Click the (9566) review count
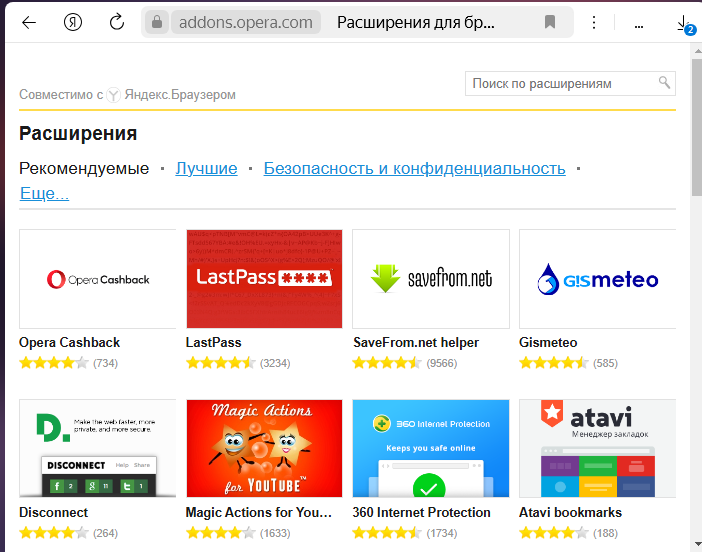Screen dimensions: 702x552 pos(442,363)
